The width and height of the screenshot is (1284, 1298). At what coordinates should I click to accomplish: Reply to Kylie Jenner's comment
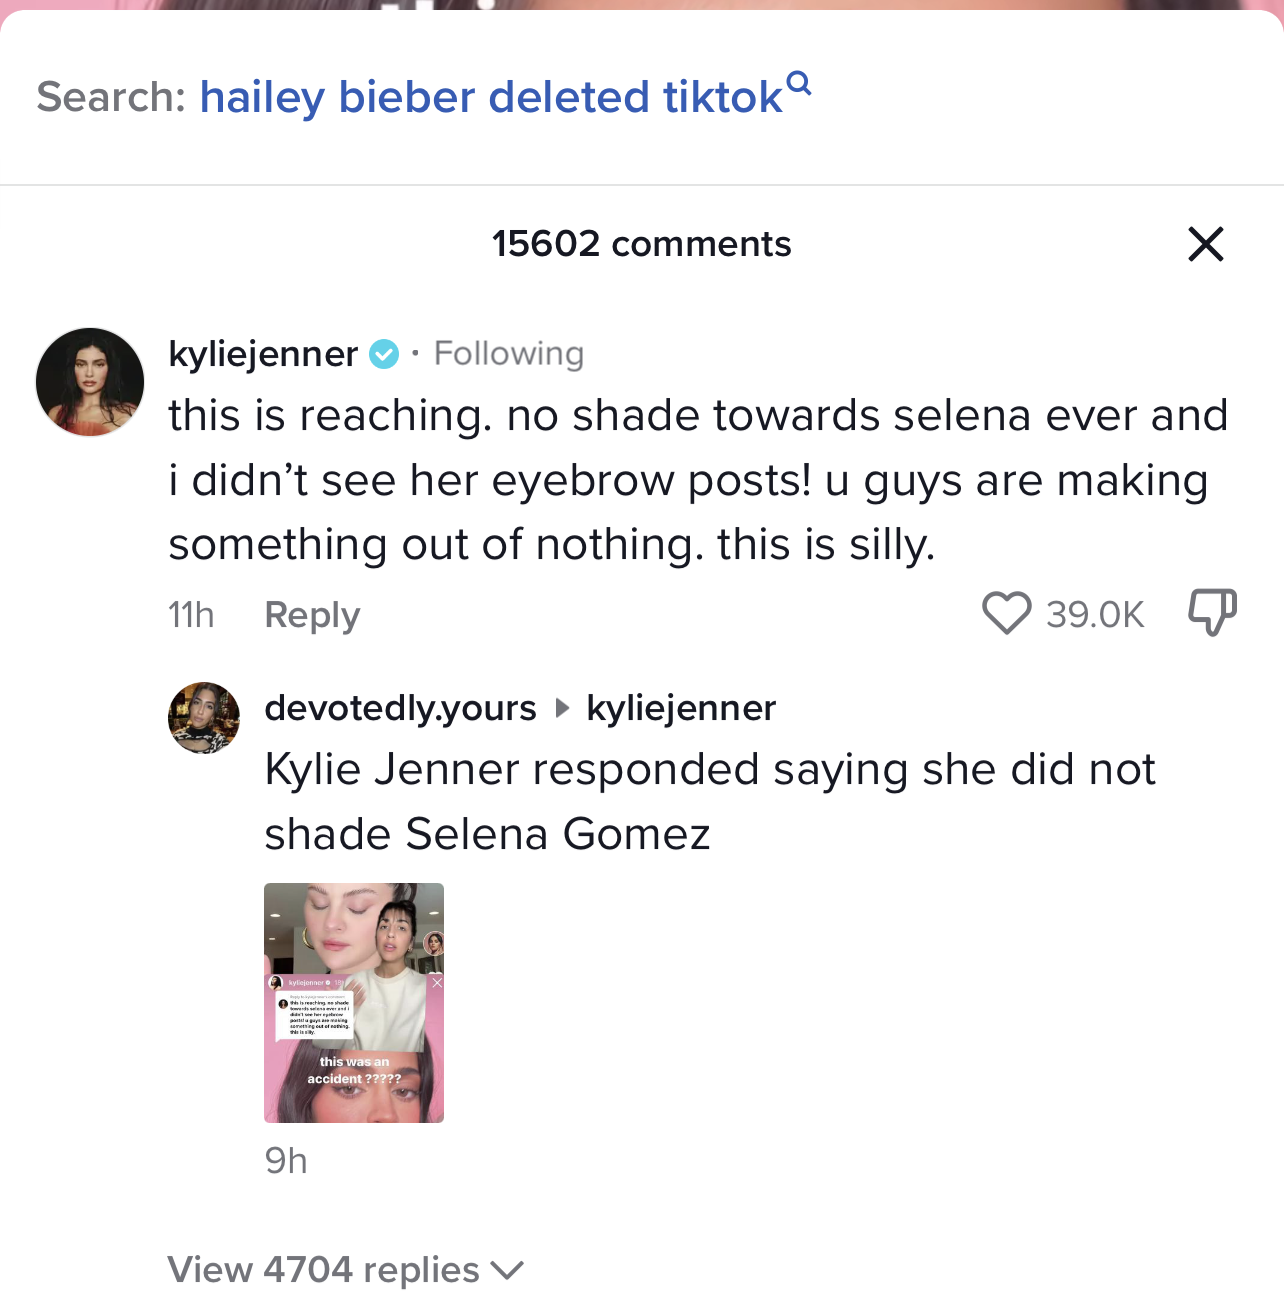(x=312, y=615)
